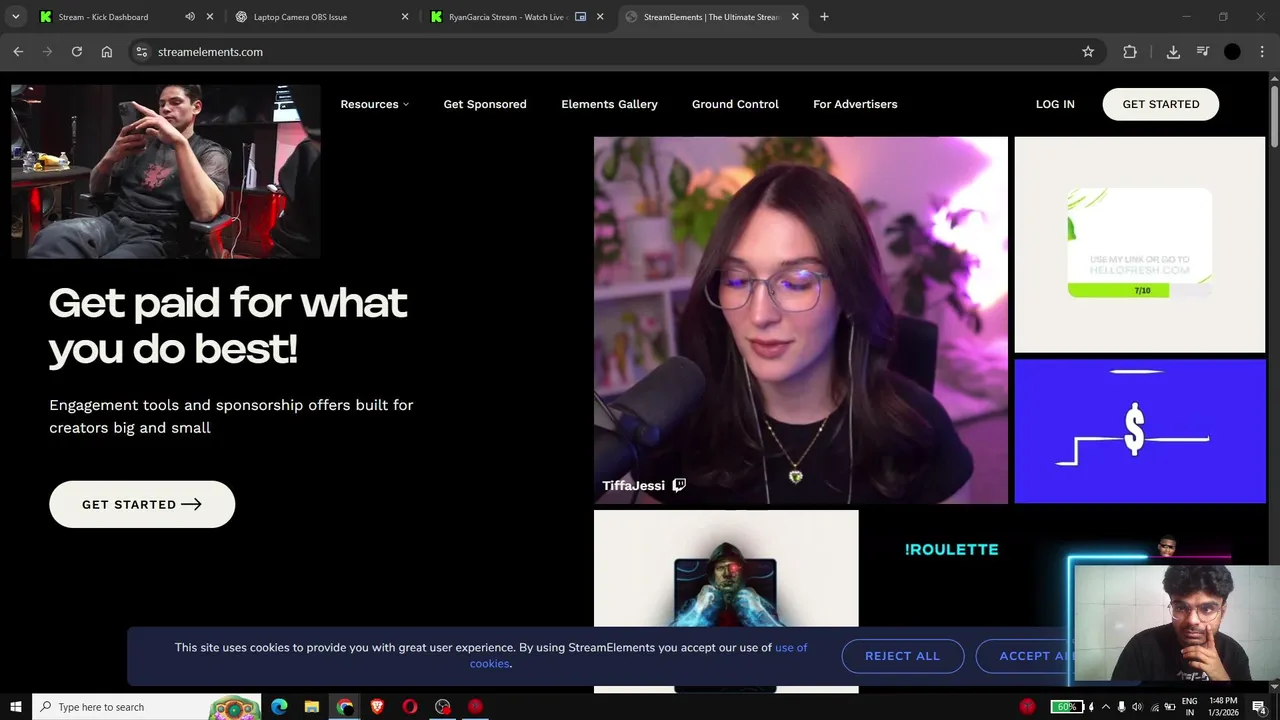Open OBS Studio from the taskbar
Viewport: 1280px width, 720px height.
coord(443,707)
